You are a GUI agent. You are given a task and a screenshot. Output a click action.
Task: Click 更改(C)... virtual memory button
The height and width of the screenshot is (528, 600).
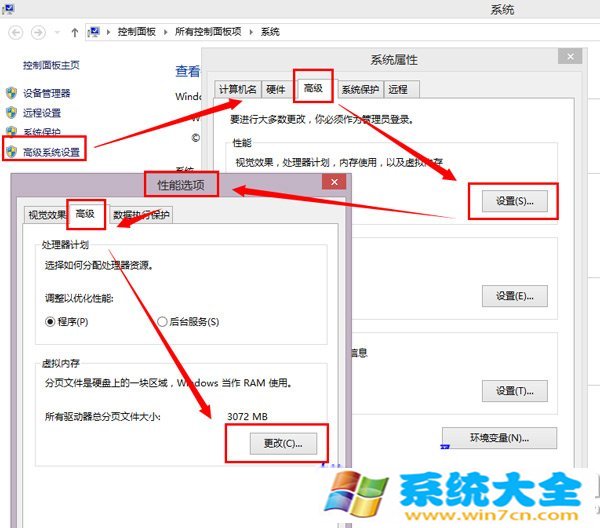(283, 443)
